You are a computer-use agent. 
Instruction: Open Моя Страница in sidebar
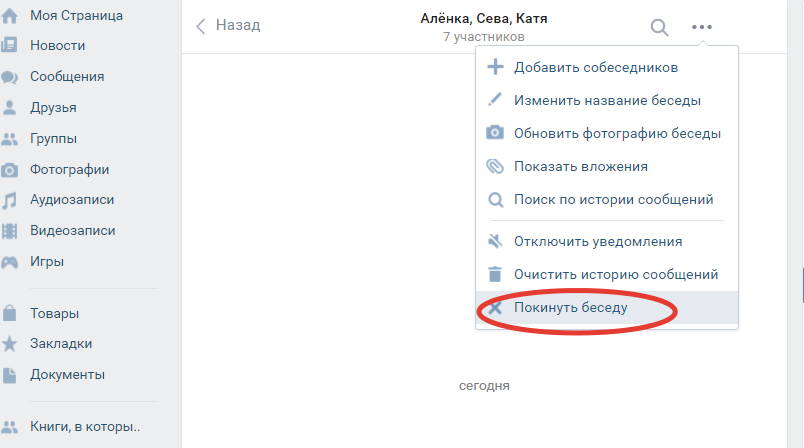pos(76,15)
